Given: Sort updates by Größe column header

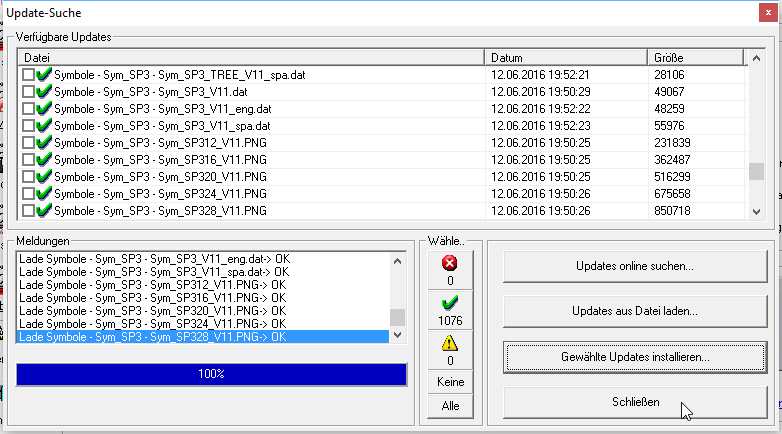Looking at the screenshot, I should (x=697, y=58).
